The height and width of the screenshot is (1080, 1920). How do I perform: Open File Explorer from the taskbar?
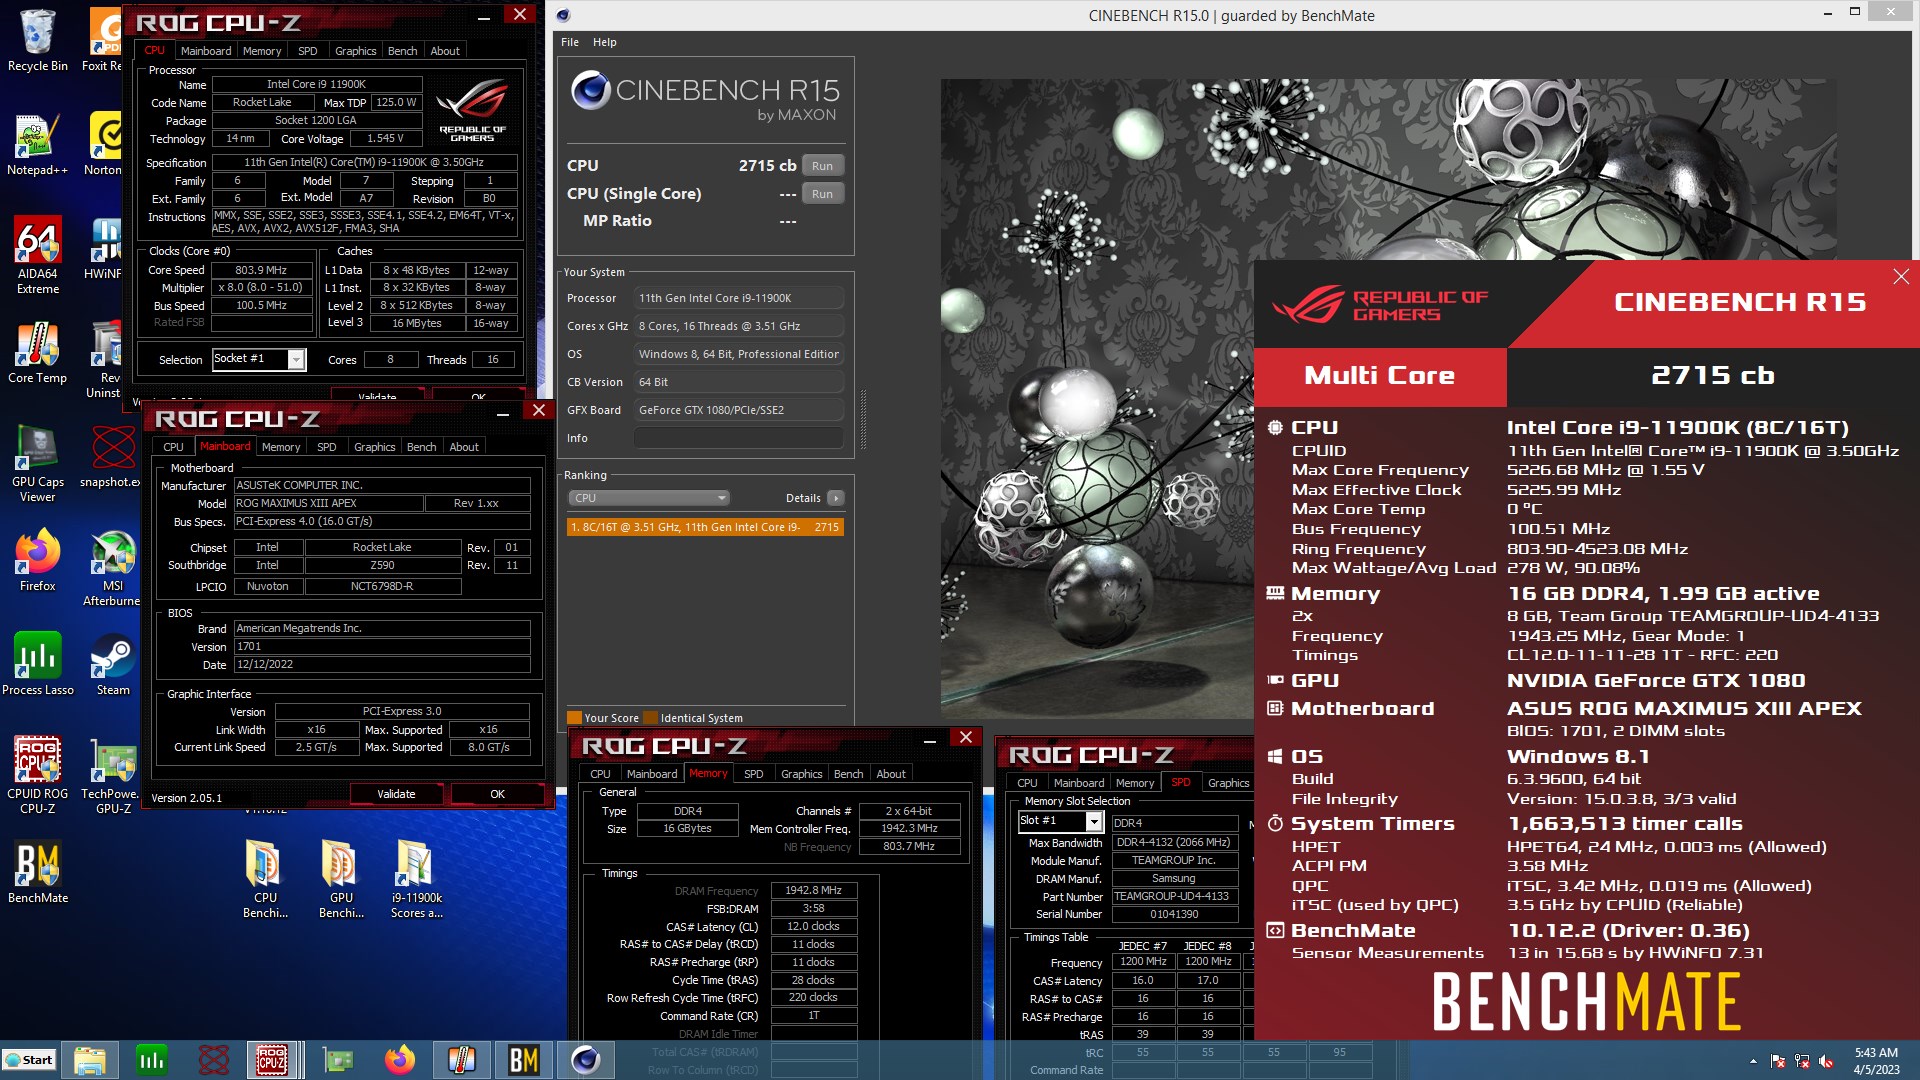click(x=90, y=1060)
